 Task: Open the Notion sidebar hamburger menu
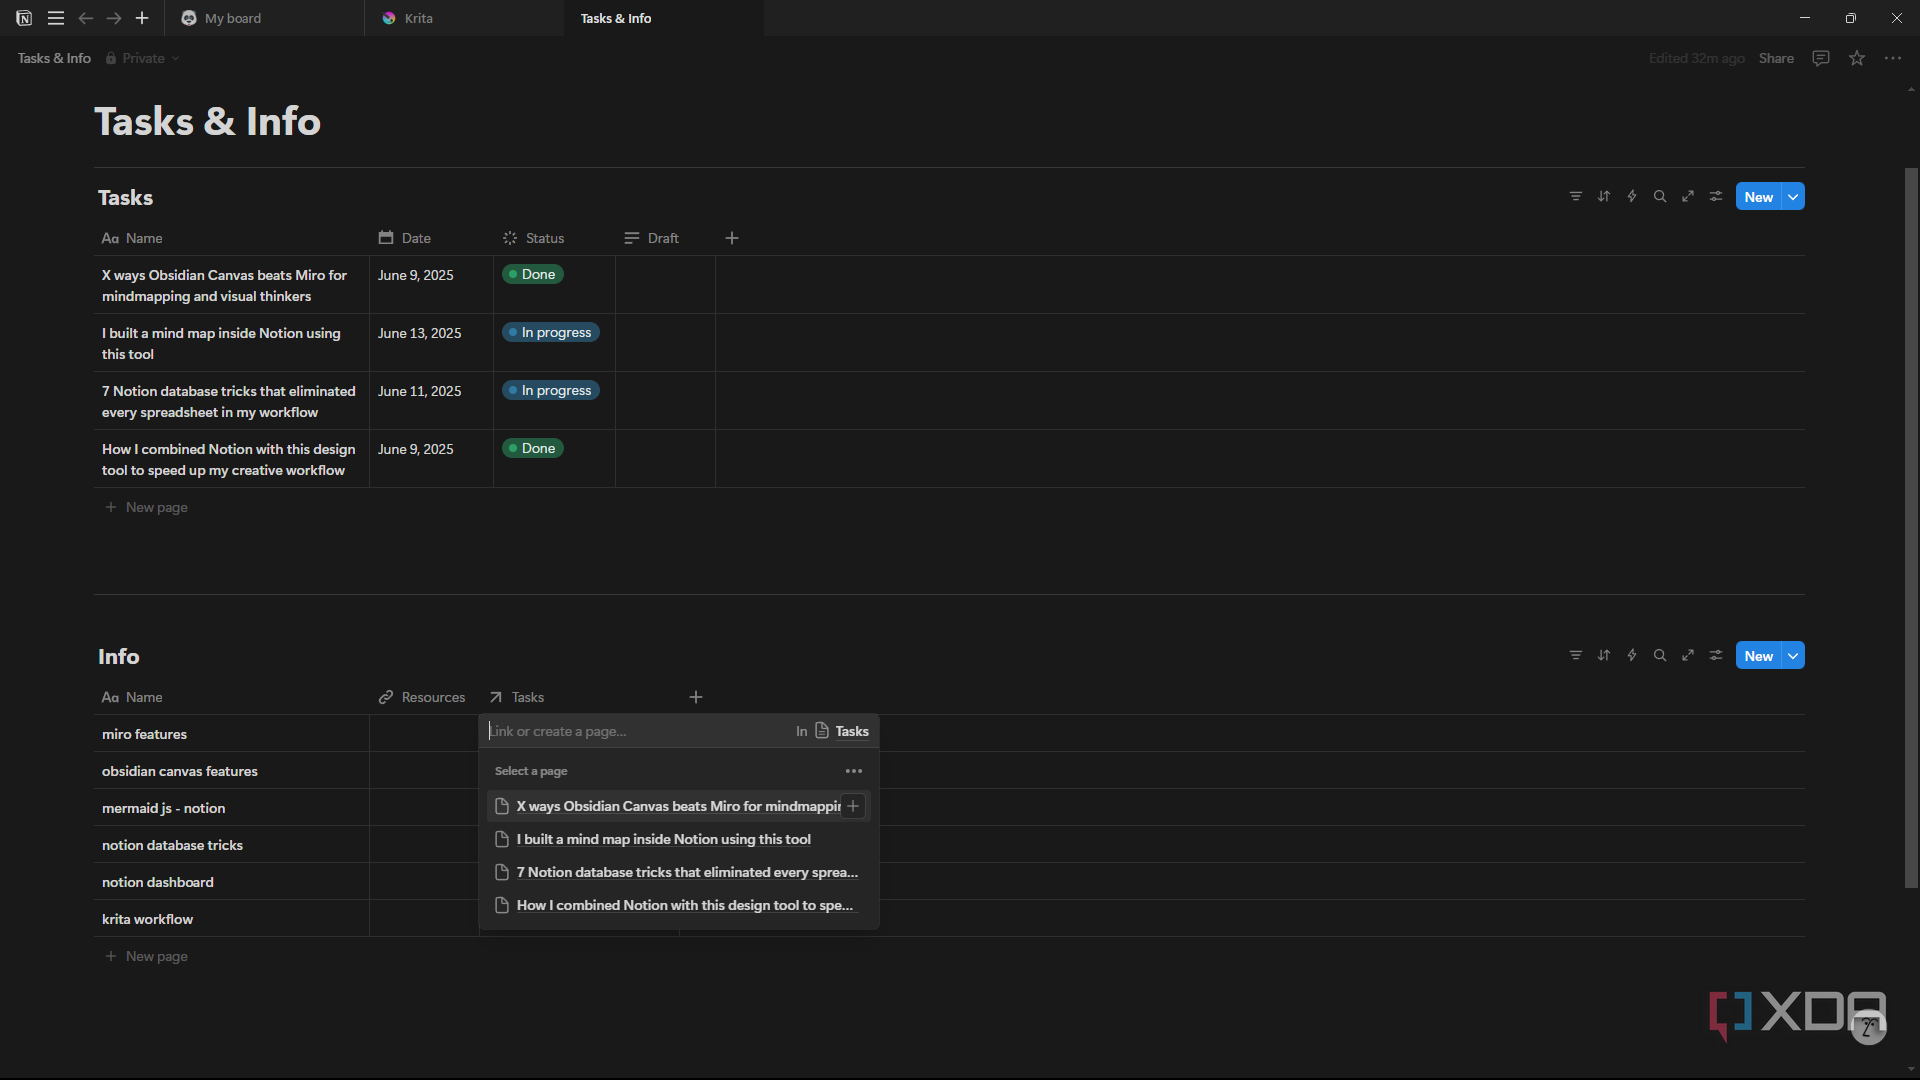click(x=56, y=18)
